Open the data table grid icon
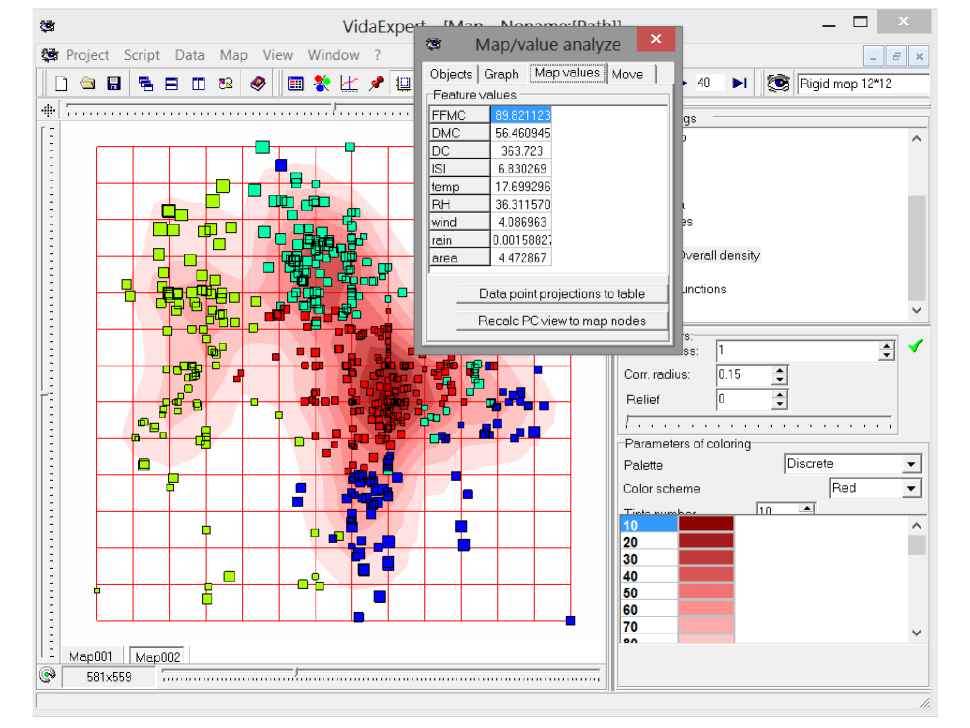 click(x=296, y=84)
